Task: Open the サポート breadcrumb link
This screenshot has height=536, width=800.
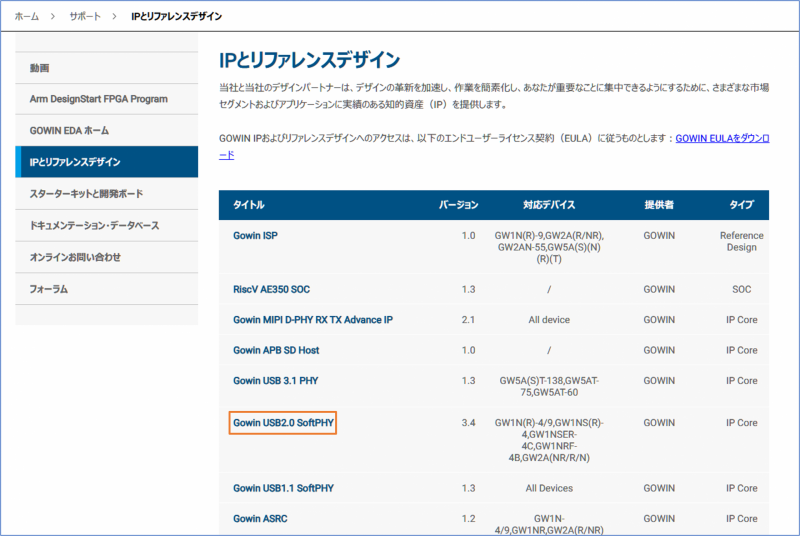Action: 85,16
